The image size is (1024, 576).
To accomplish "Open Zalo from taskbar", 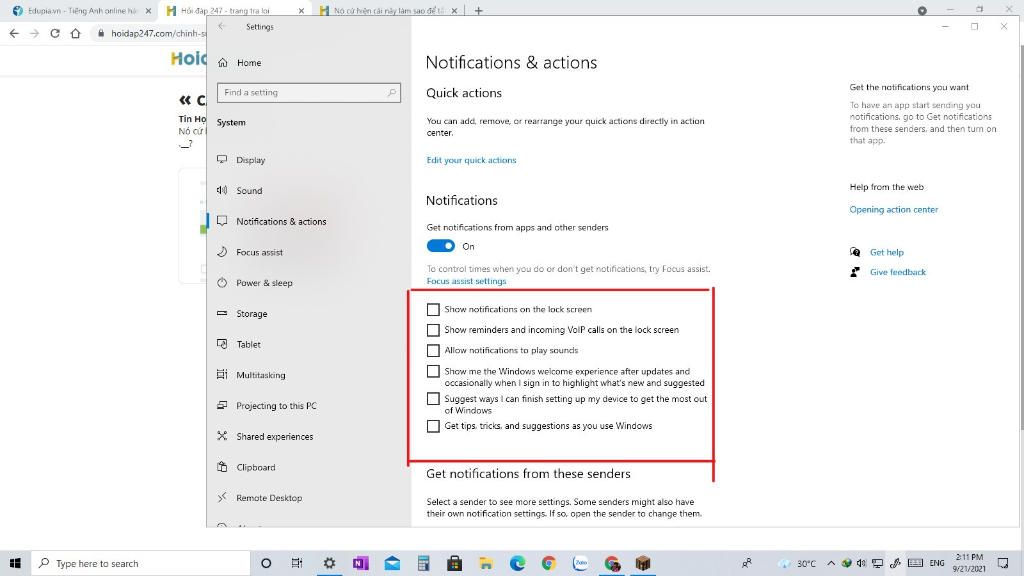I will point(580,563).
